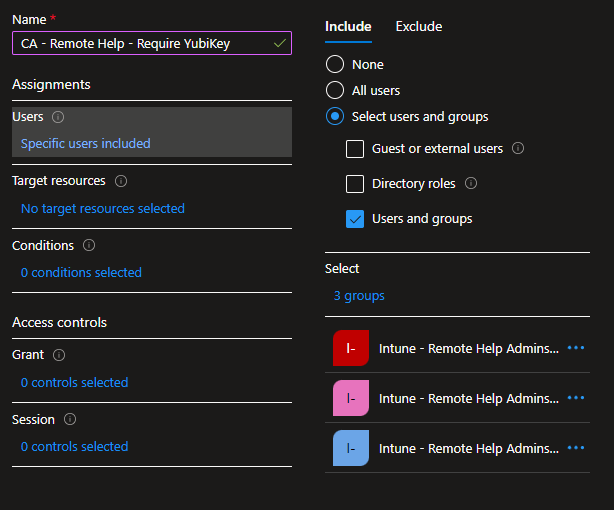Click the info icon beside Target resources
The width and height of the screenshot is (614, 510).
121,181
